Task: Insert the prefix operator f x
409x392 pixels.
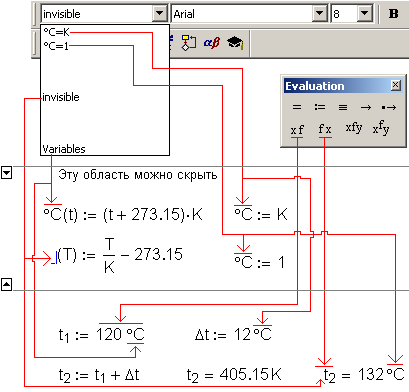Action: (325, 129)
